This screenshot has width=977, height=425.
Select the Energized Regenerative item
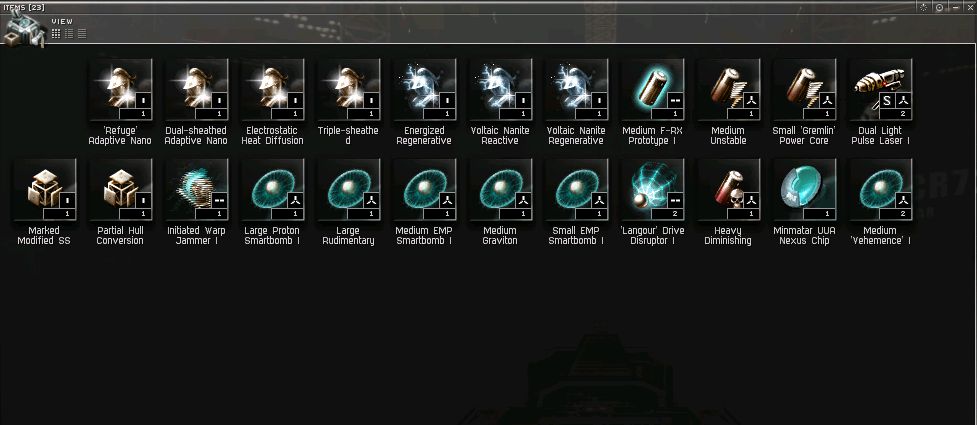coord(424,89)
